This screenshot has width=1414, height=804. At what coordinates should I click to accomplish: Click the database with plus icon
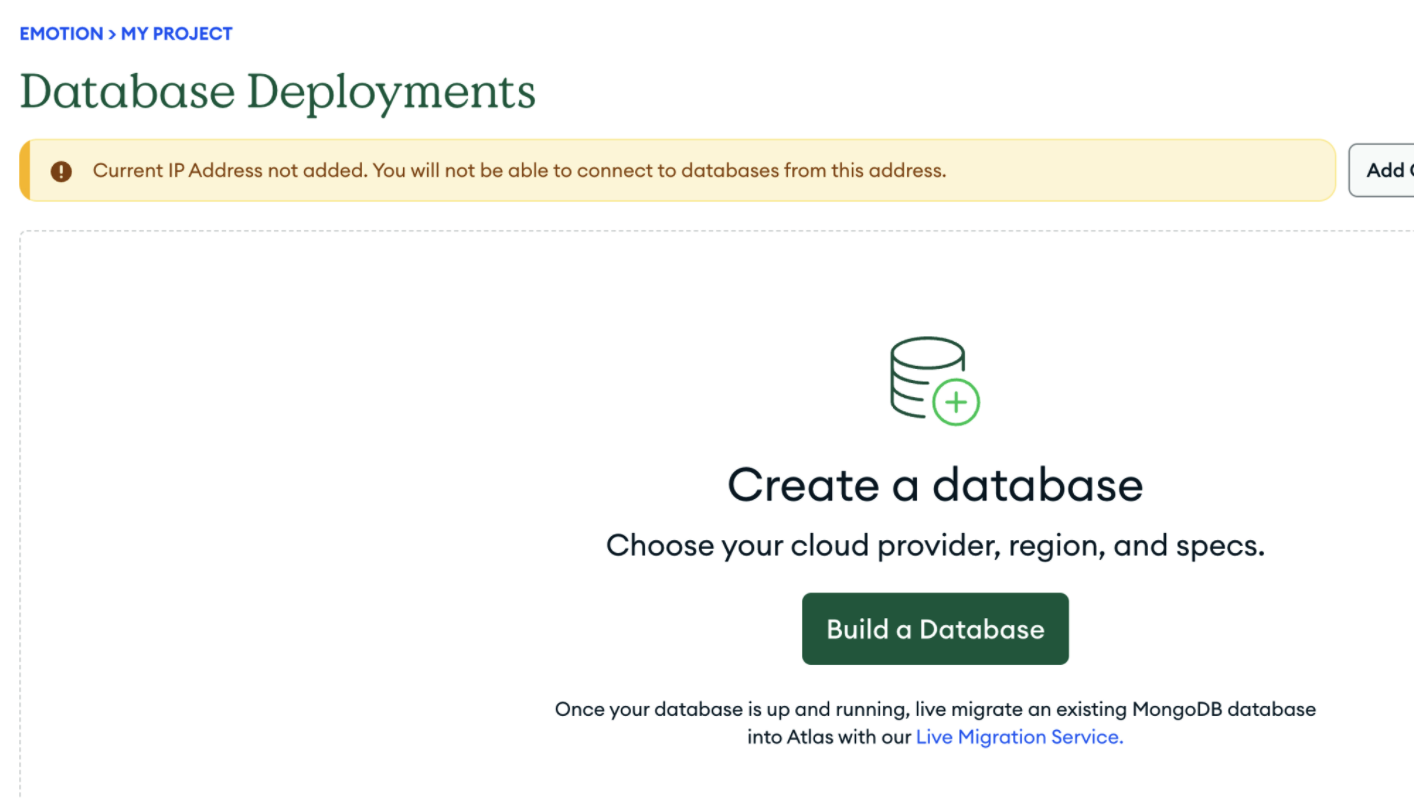(x=935, y=381)
